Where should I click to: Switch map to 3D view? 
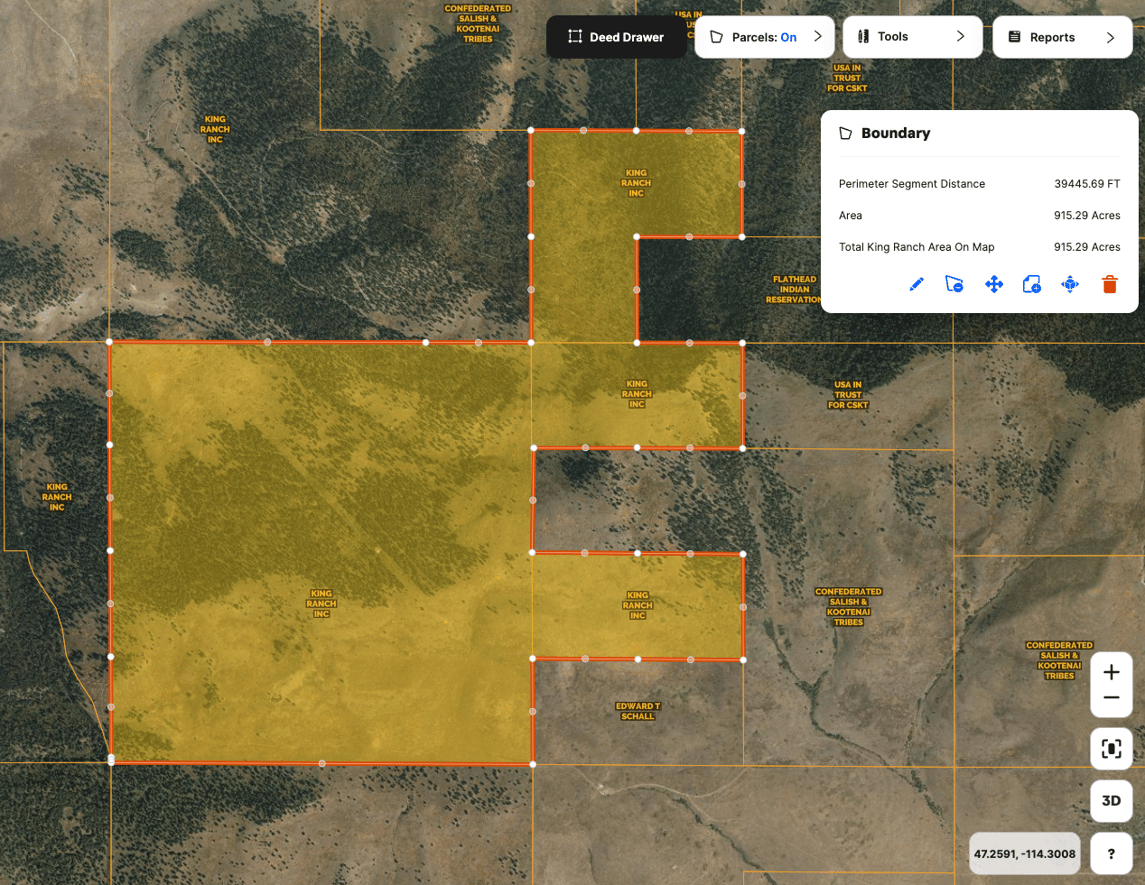pos(1111,801)
